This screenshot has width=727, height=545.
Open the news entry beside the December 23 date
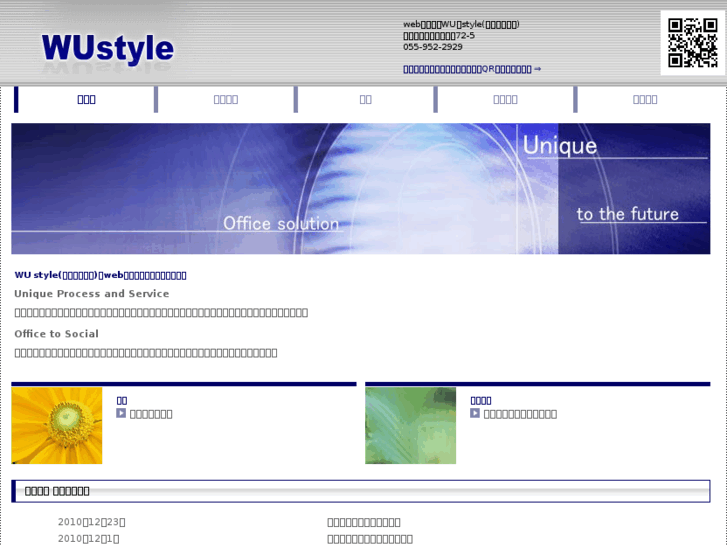(x=364, y=522)
